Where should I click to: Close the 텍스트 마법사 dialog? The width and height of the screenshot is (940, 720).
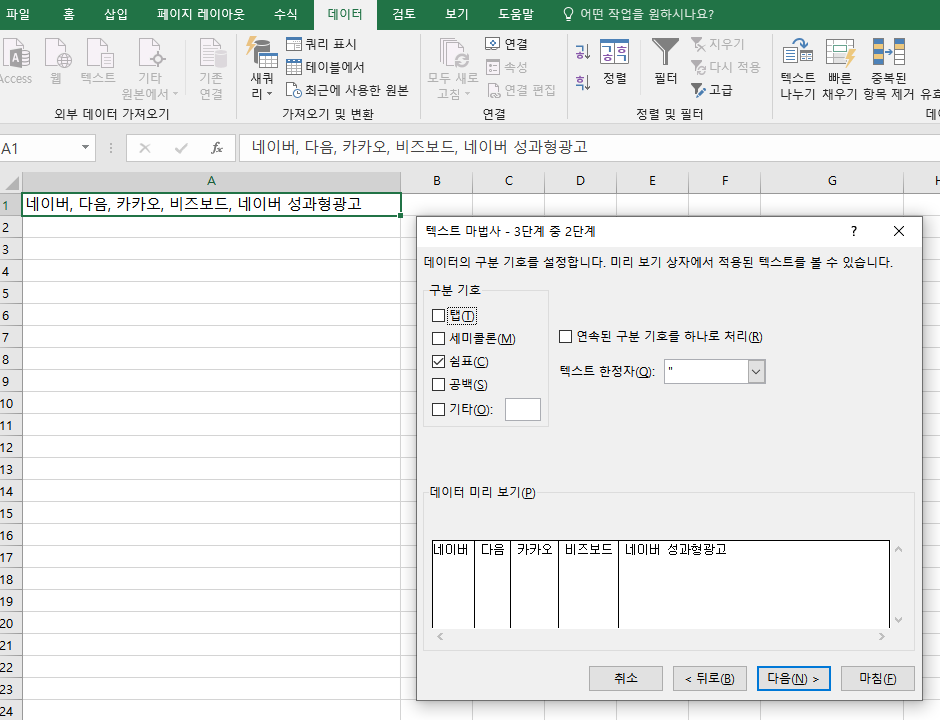[898, 231]
